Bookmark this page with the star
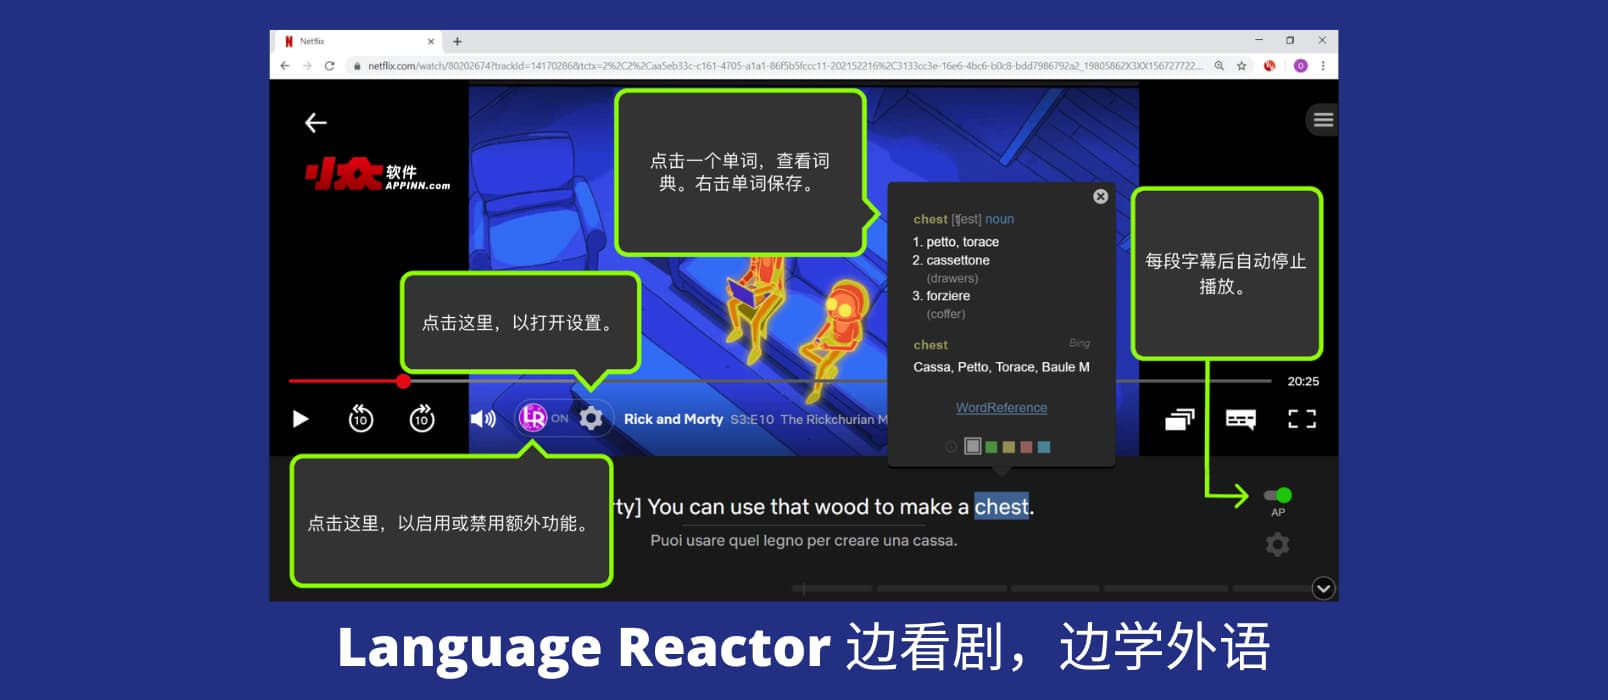 click(x=1241, y=66)
